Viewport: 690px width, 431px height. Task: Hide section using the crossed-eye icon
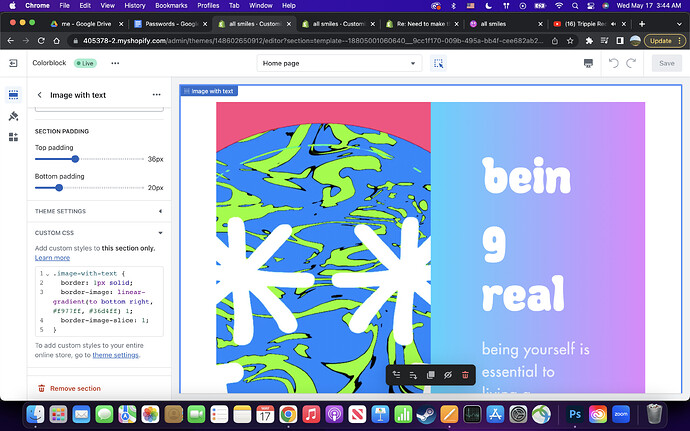447,374
